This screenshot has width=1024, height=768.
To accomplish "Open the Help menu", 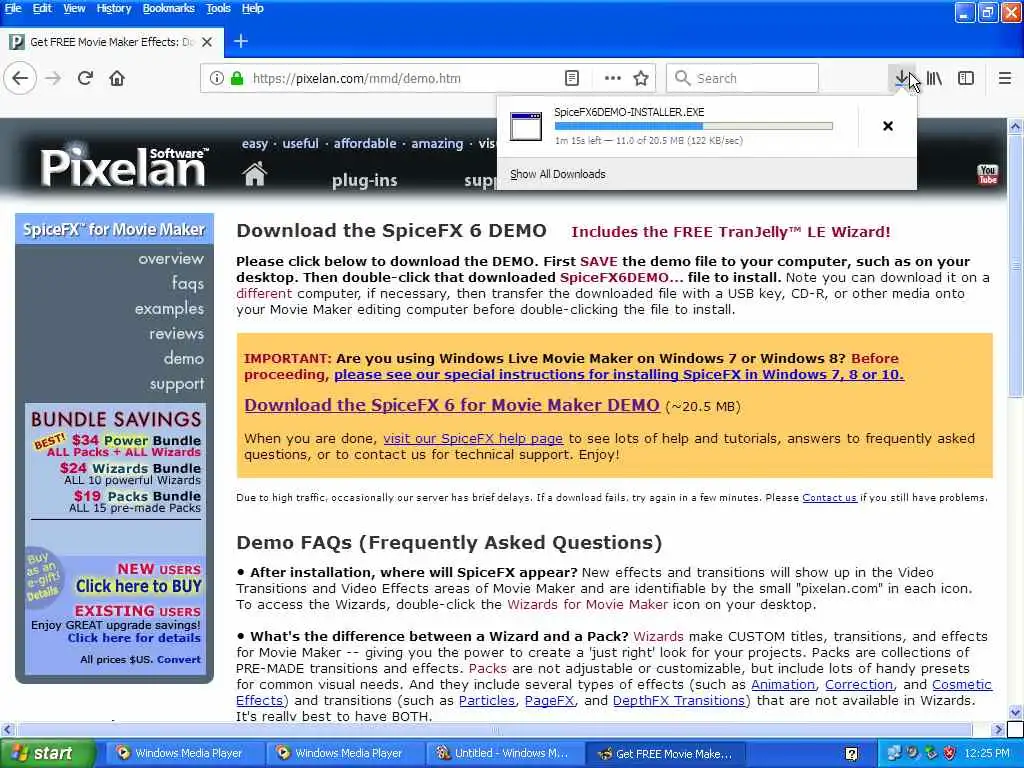I will tap(253, 8).
